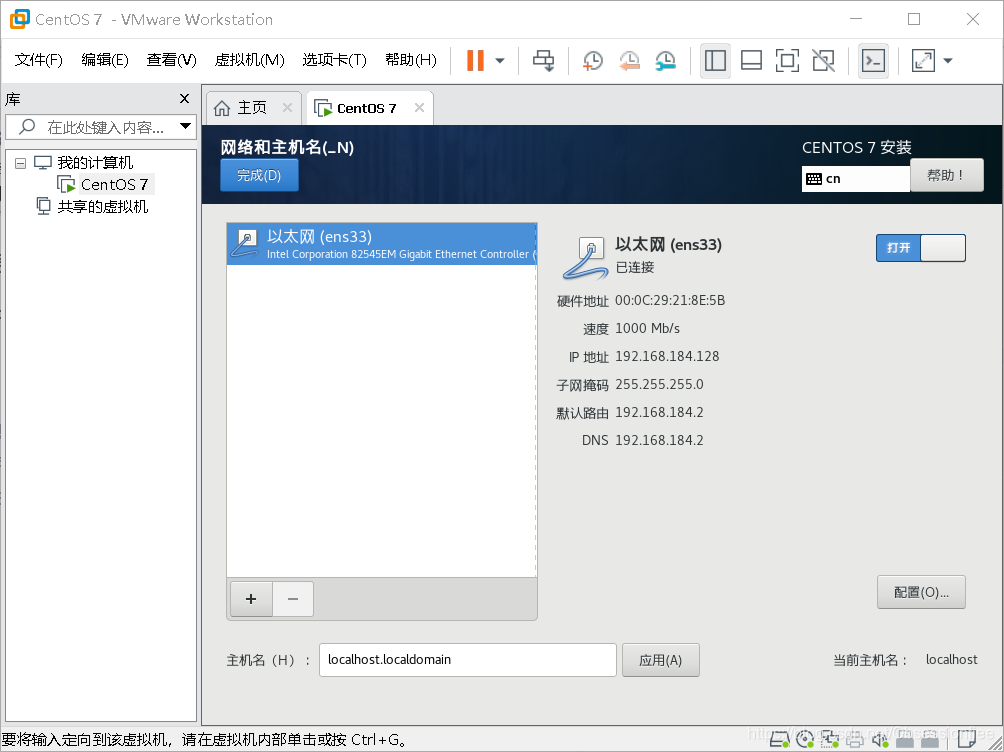Open the 虚拟机(M) menu
The height and width of the screenshot is (752, 1004).
tap(249, 60)
